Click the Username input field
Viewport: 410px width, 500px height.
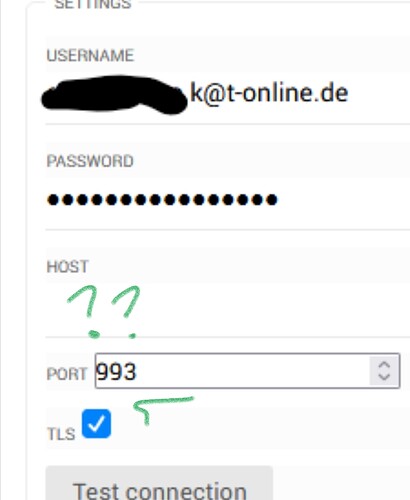[x=228, y=95]
